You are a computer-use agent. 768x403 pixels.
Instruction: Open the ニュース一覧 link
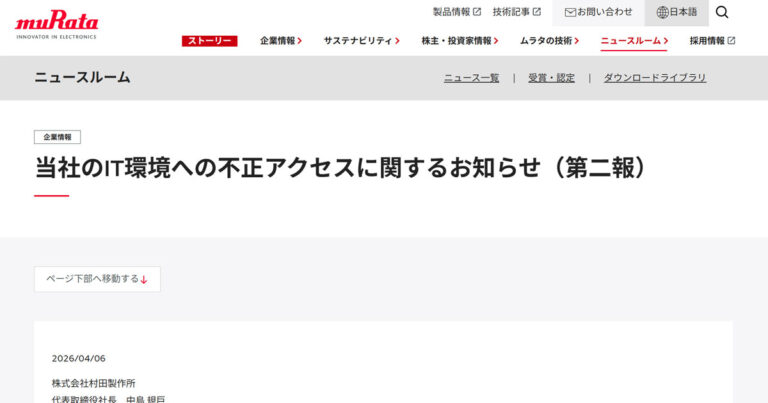click(x=471, y=78)
